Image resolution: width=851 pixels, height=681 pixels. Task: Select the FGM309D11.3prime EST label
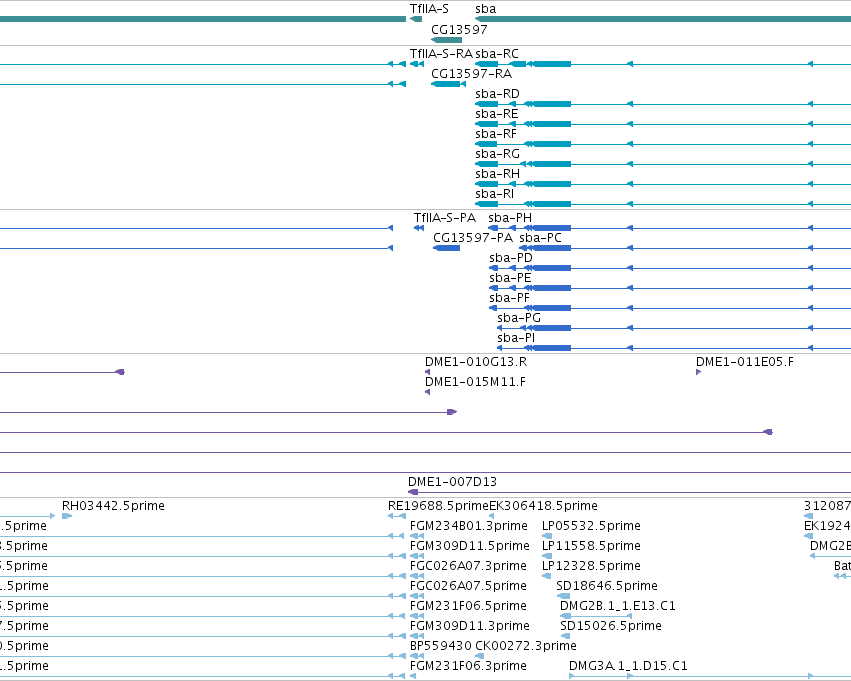(x=469, y=626)
